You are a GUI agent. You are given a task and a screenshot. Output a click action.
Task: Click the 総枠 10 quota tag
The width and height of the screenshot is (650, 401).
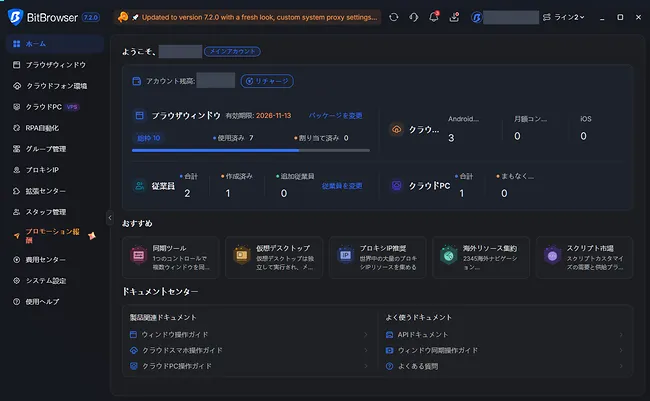[x=148, y=138]
